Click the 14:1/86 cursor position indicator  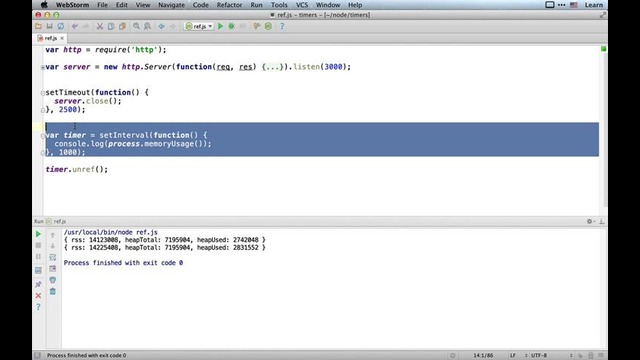[483, 356]
